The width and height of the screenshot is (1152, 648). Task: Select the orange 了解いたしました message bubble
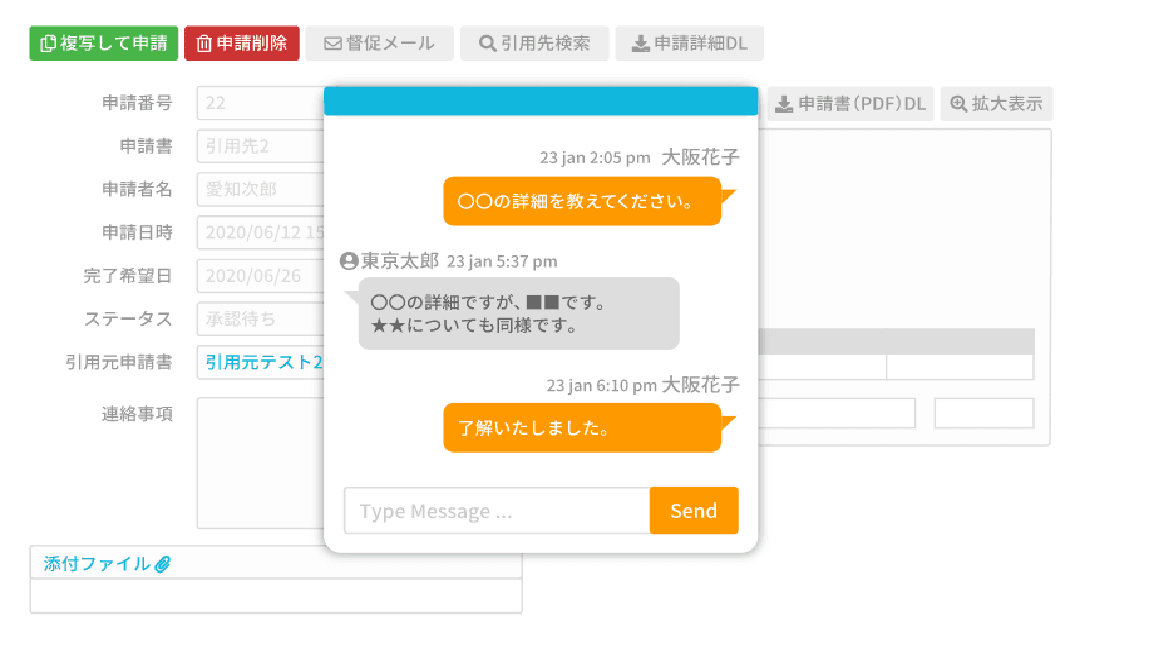click(x=582, y=429)
